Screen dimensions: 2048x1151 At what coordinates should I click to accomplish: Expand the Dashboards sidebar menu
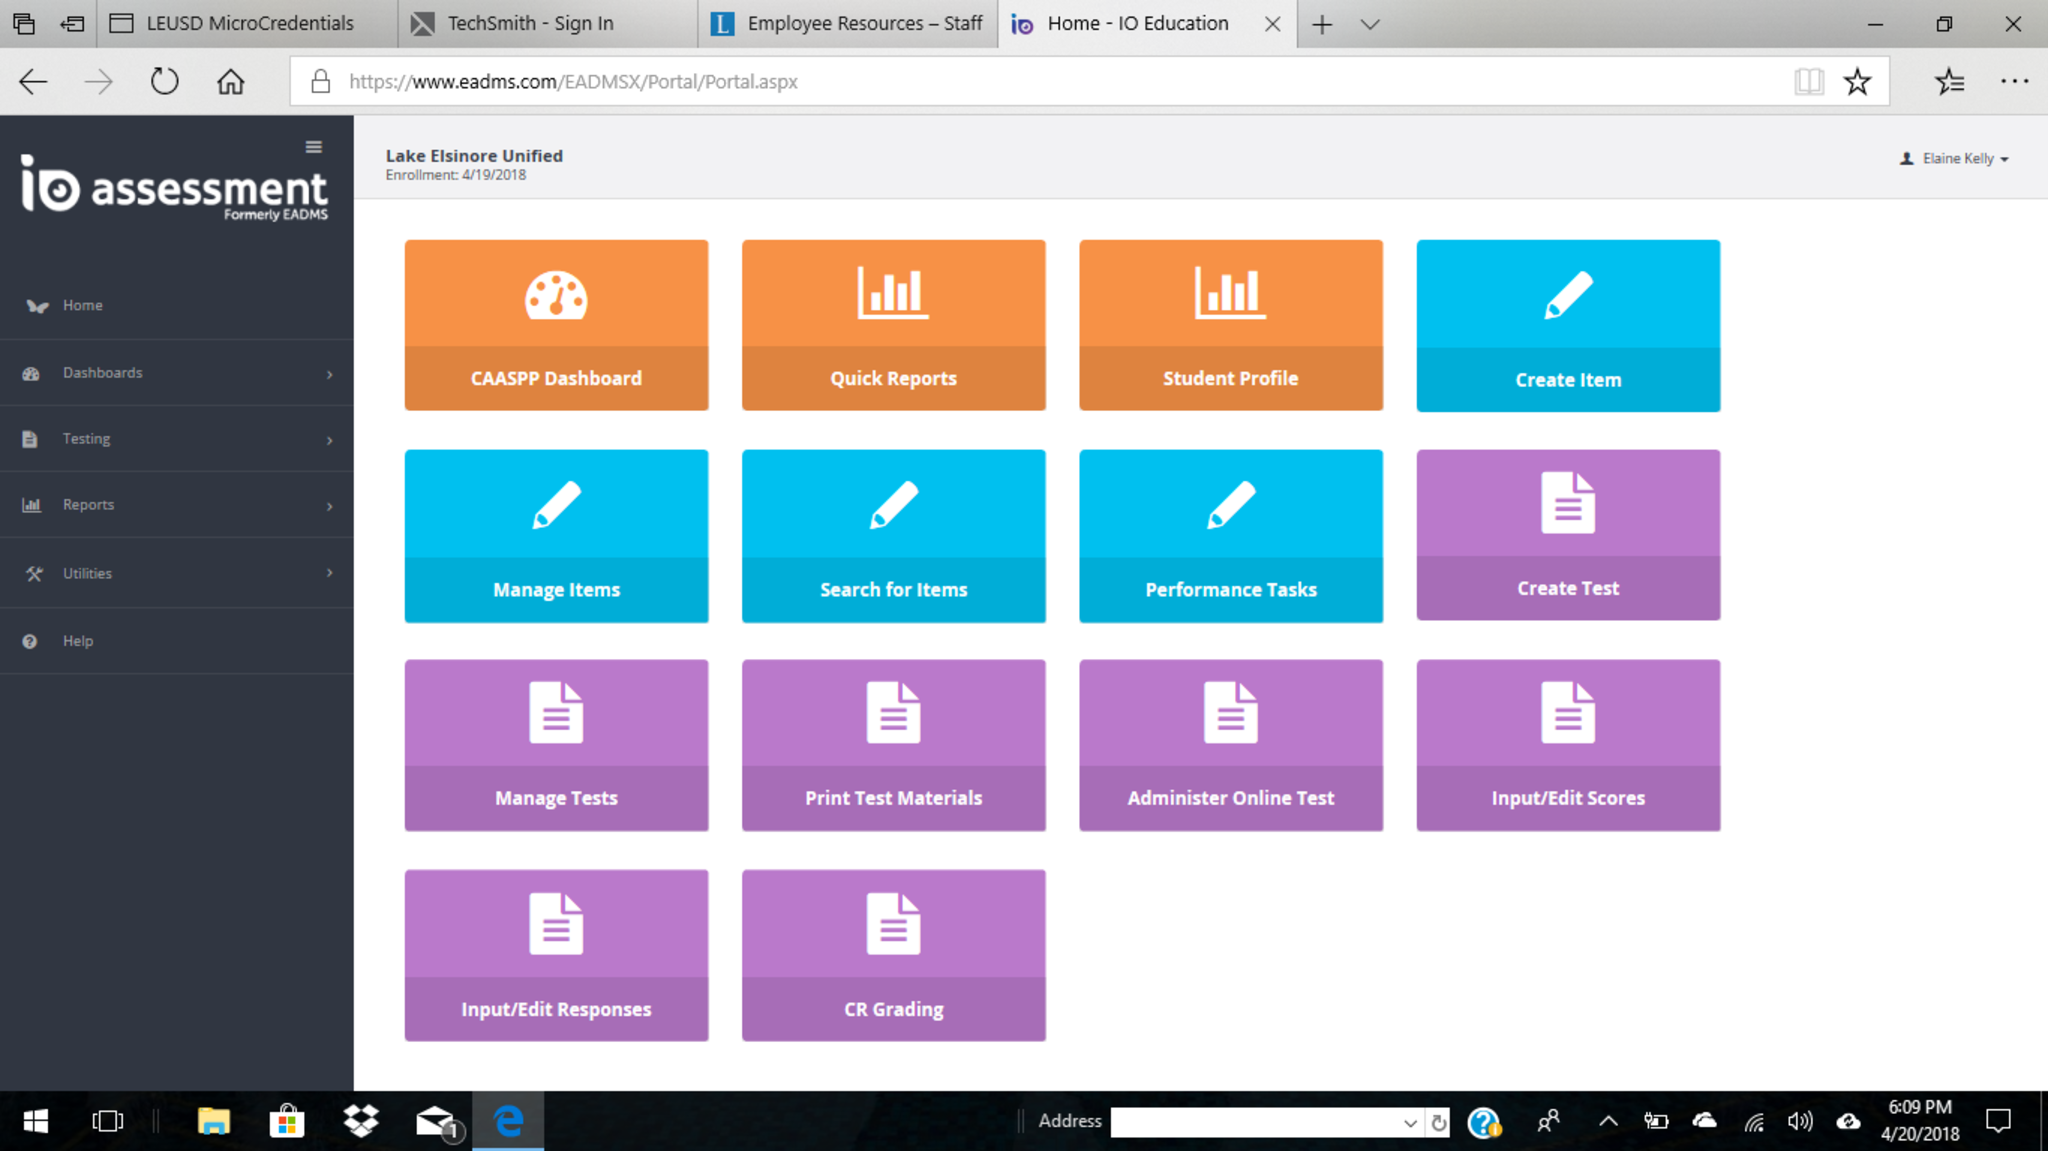(x=176, y=373)
